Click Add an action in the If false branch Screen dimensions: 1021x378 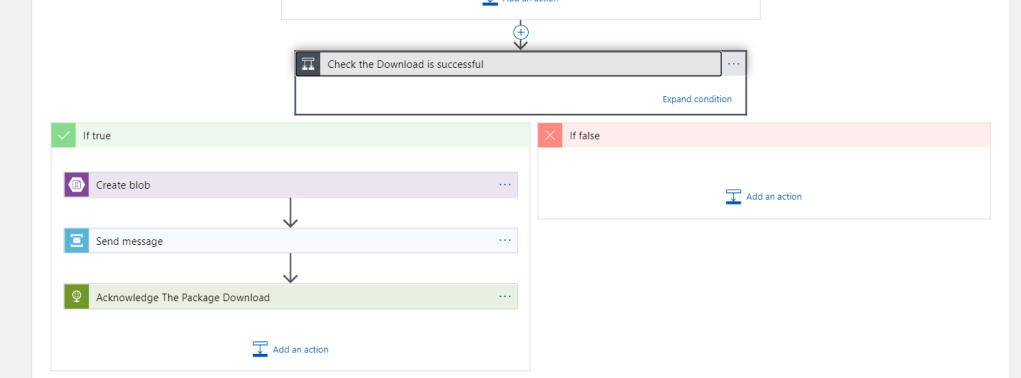coord(774,196)
